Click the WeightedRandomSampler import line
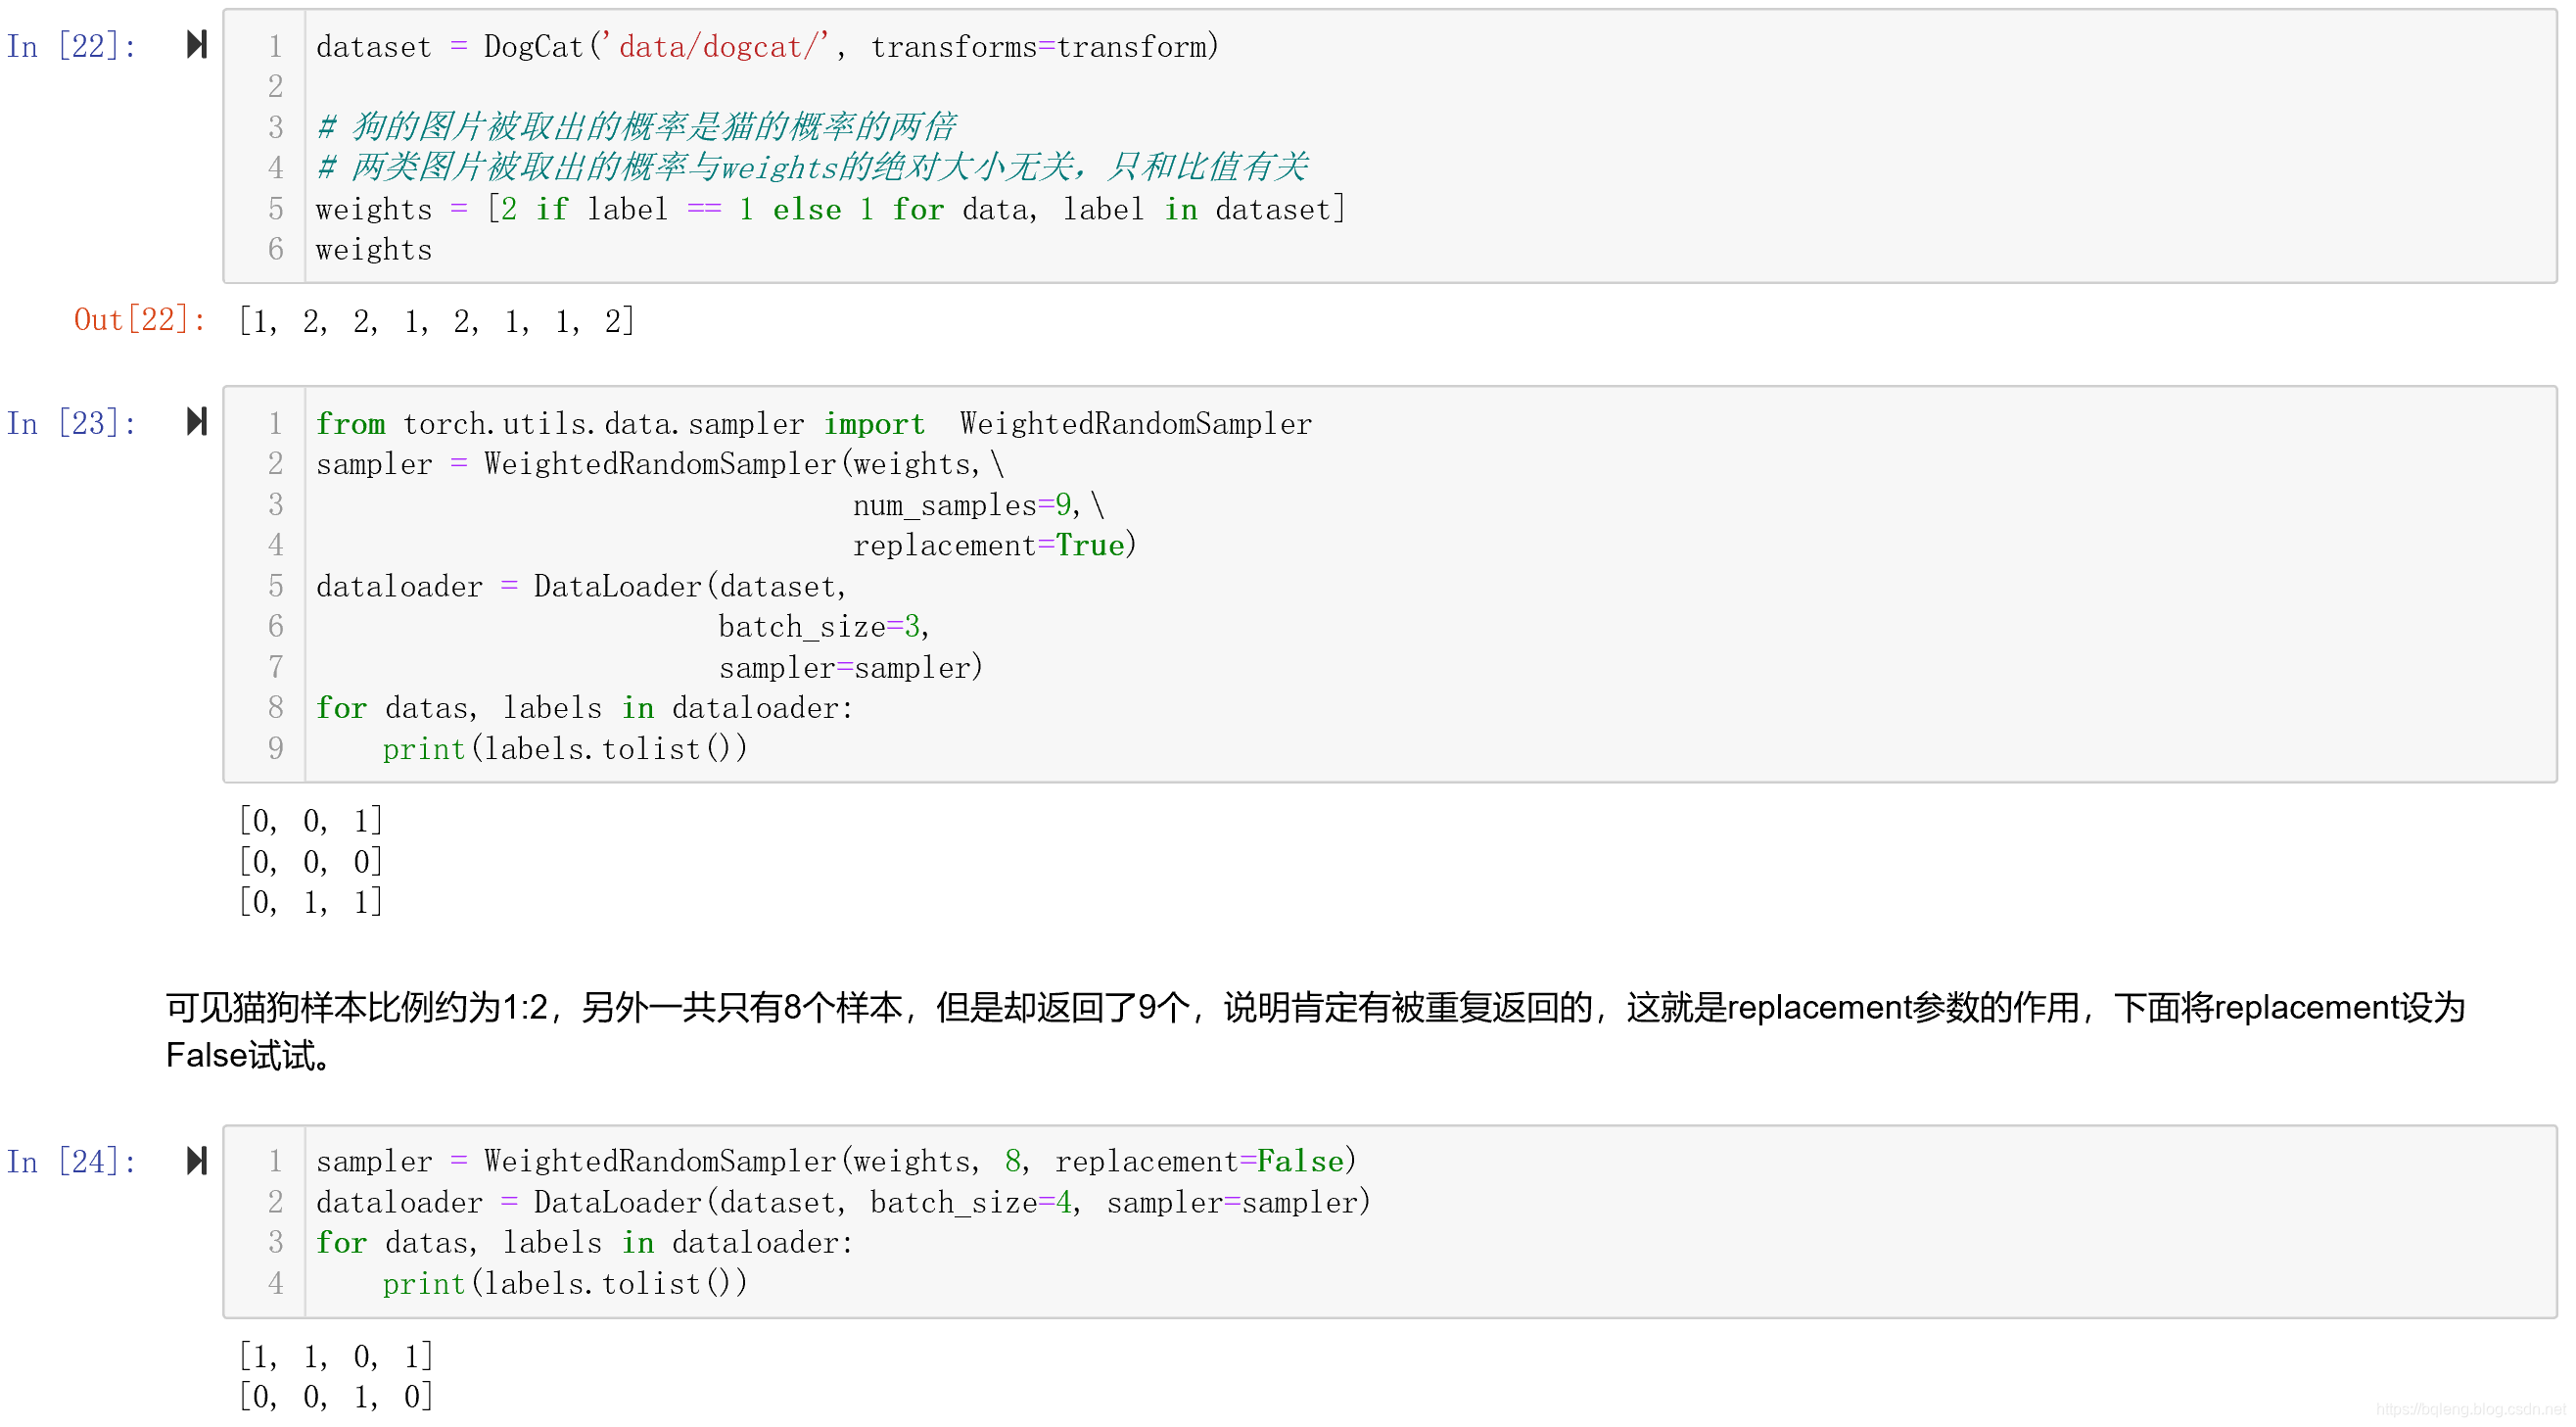The height and width of the screenshot is (1427, 2576). [x=814, y=424]
